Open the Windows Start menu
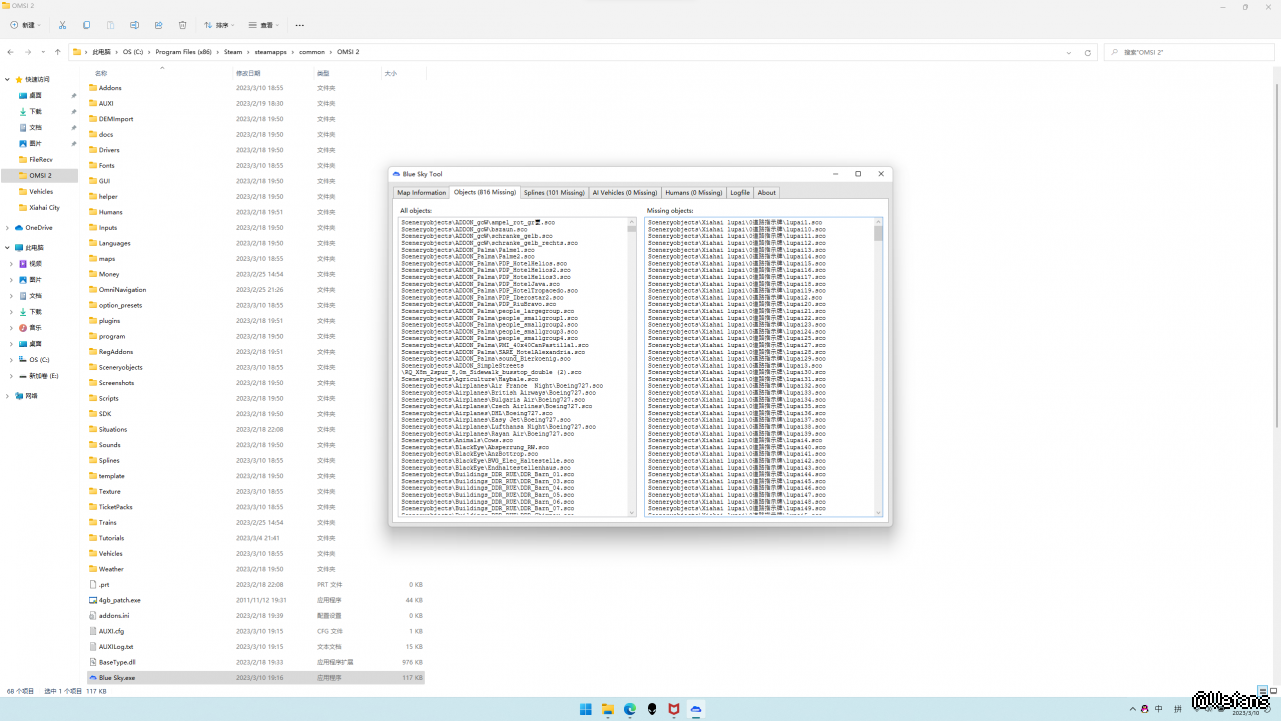 [585, 709]
